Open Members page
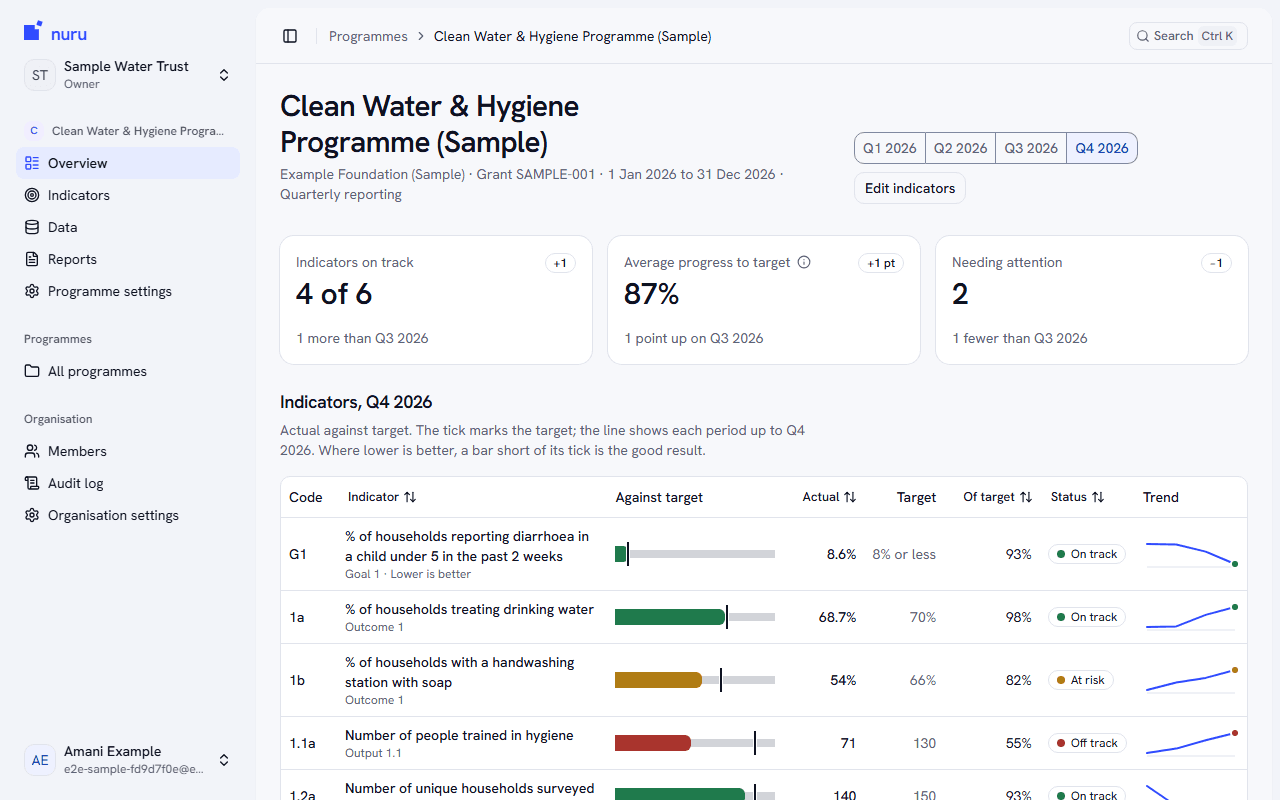1280x800 pixels. click(128, 451)
